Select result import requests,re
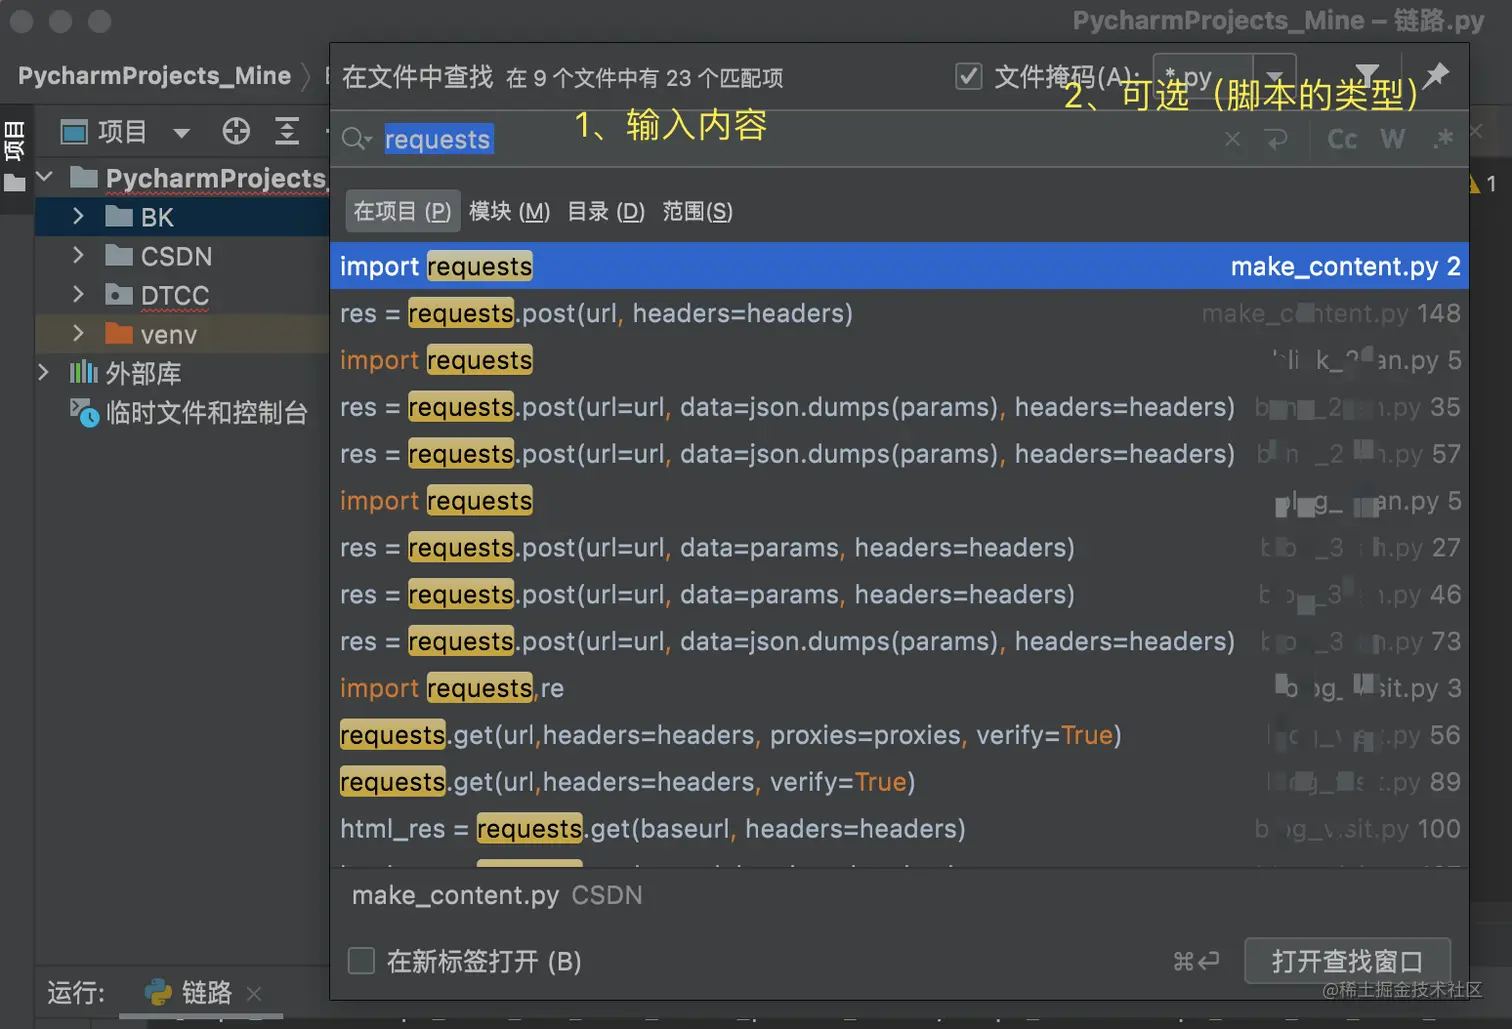The image size is (1512, 1029). pos(899,688)
